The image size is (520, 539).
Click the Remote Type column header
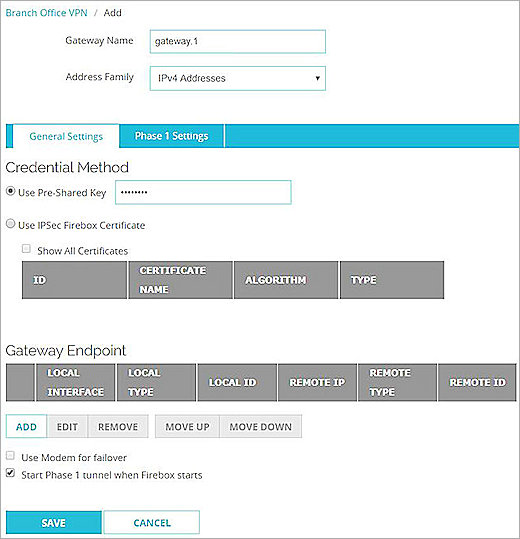pos(397,383)
